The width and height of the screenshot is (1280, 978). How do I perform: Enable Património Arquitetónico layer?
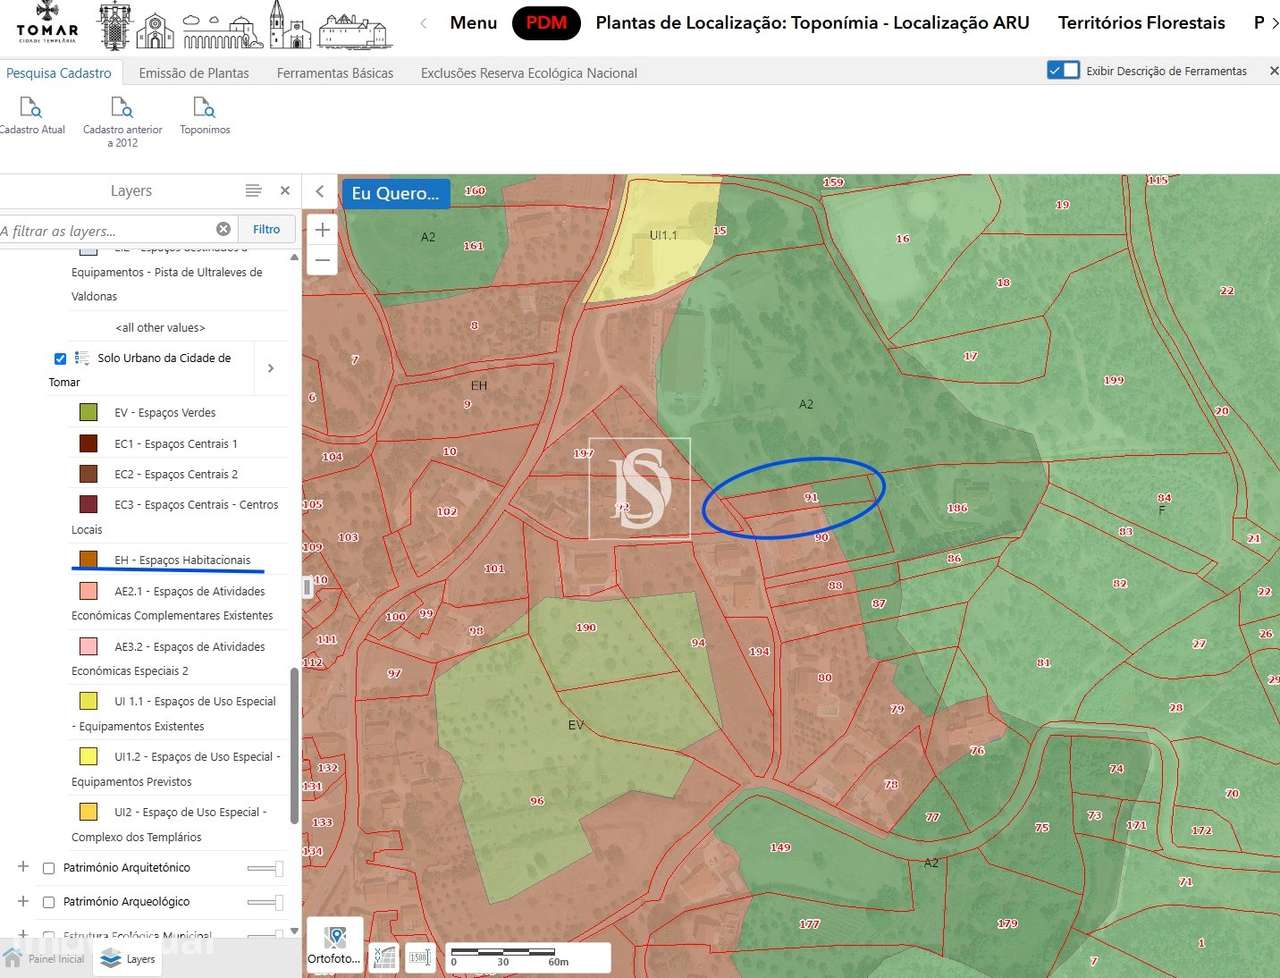(48, 868)
